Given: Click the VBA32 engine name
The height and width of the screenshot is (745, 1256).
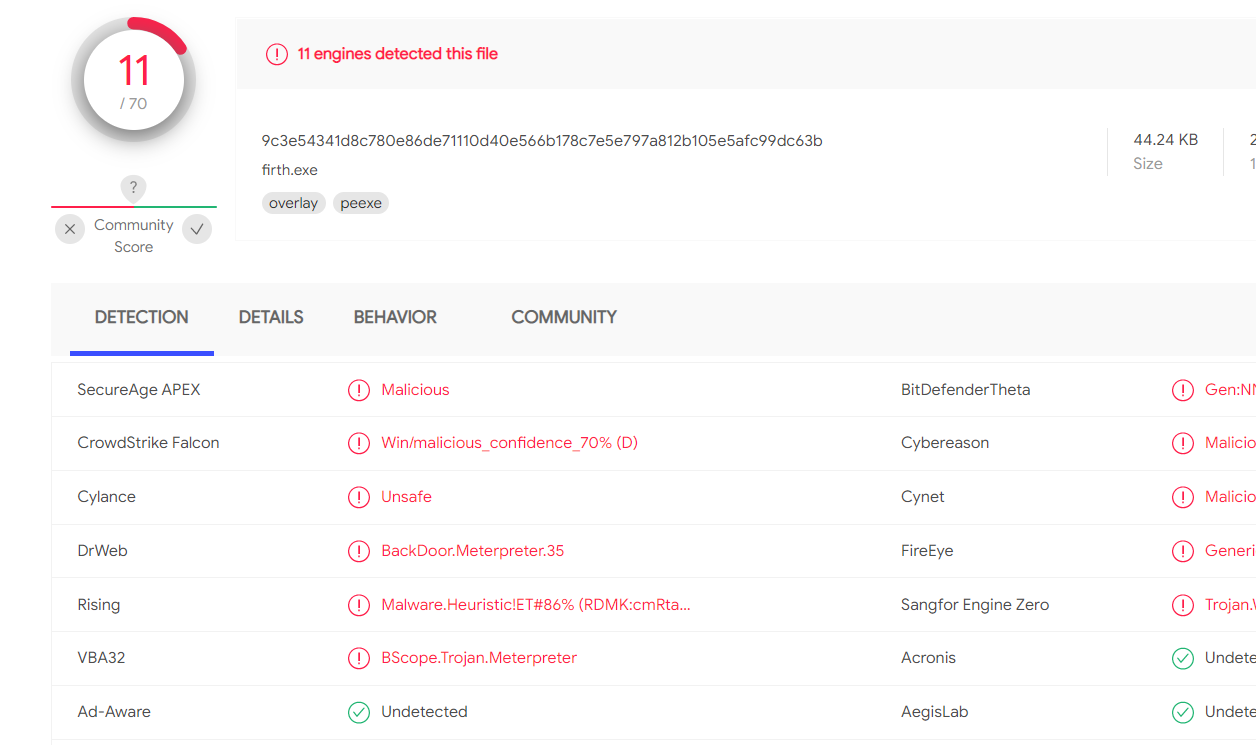Looking at the screenshot, I should [101, 658].
